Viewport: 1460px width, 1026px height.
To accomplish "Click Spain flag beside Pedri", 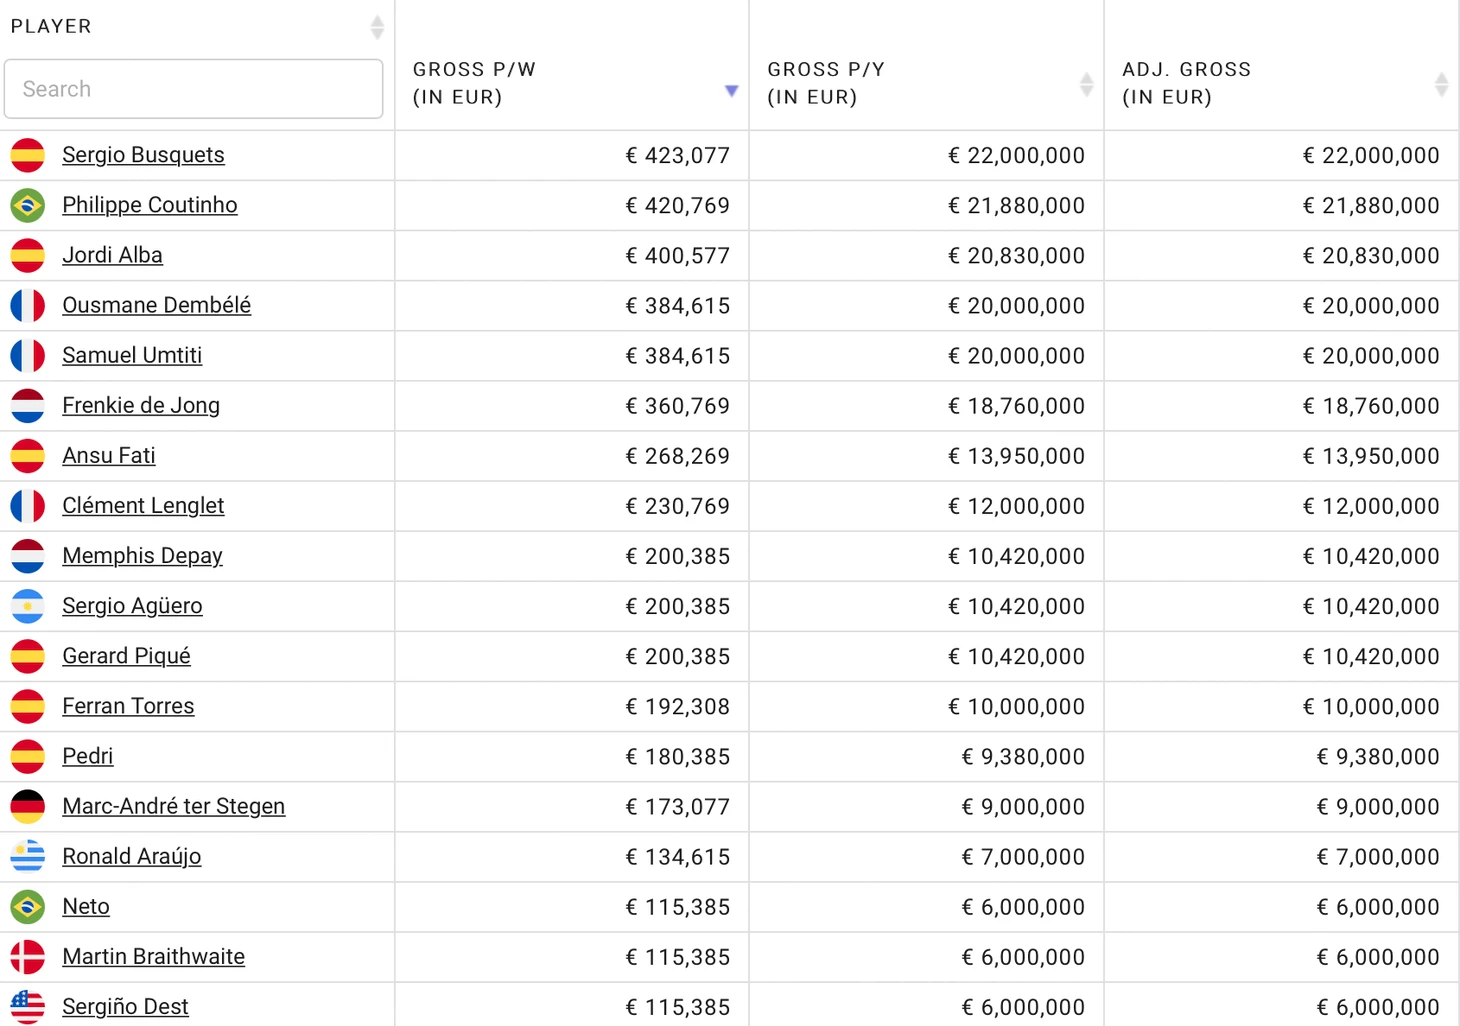I will [x=28, y=755].
